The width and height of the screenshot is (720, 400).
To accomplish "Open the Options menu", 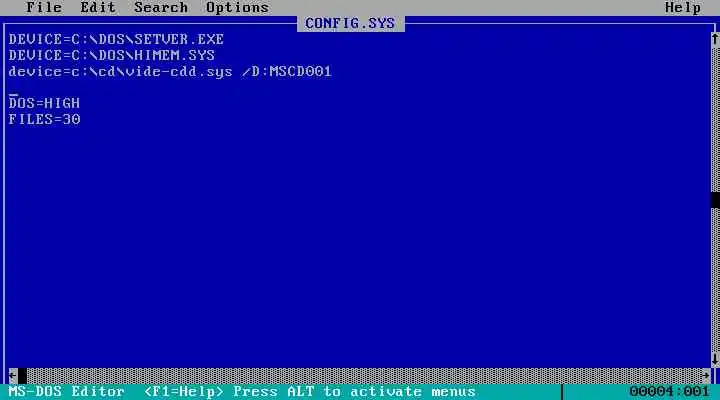I will click(237, 8).
